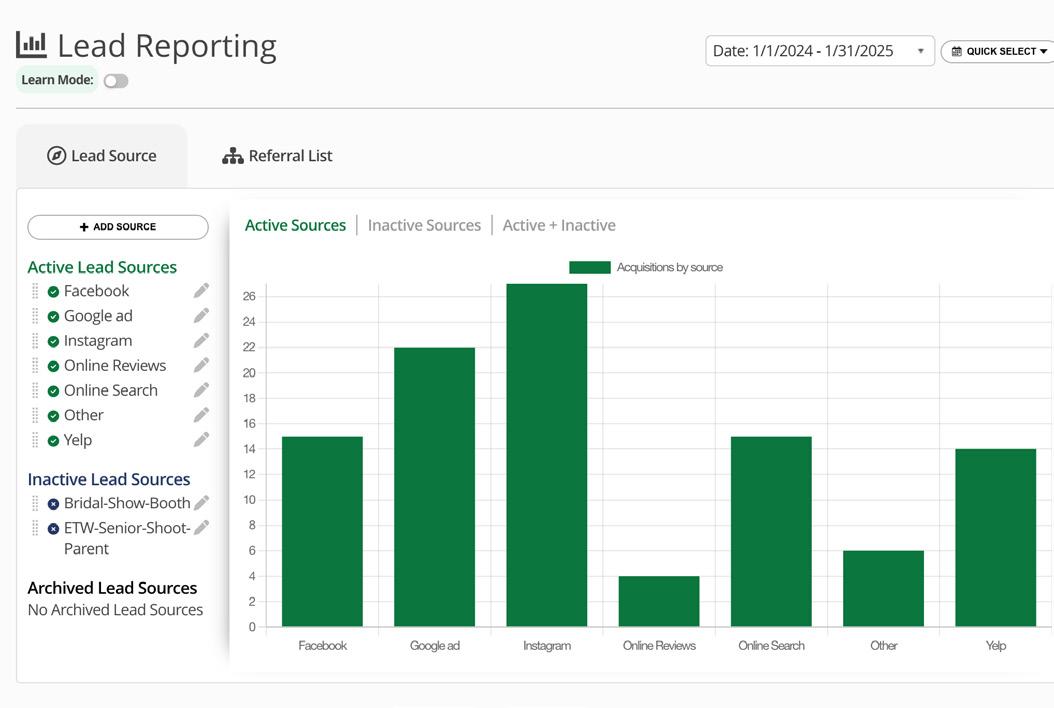Expand the Quick Select menu
The image size is (1054, 708).
click(x=998, y=51)
